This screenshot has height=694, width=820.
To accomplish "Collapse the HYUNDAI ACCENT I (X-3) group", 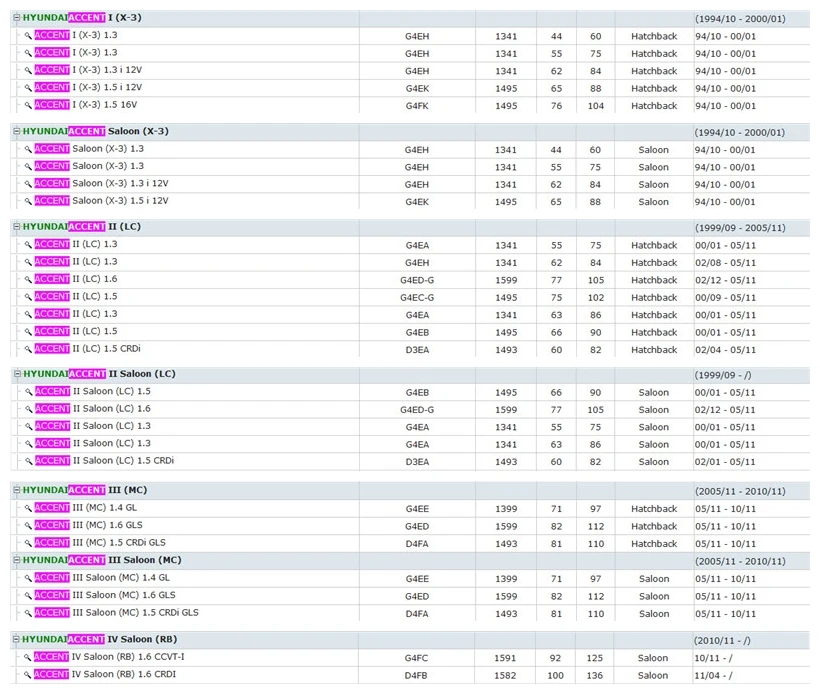I will [x=17, y=18].
